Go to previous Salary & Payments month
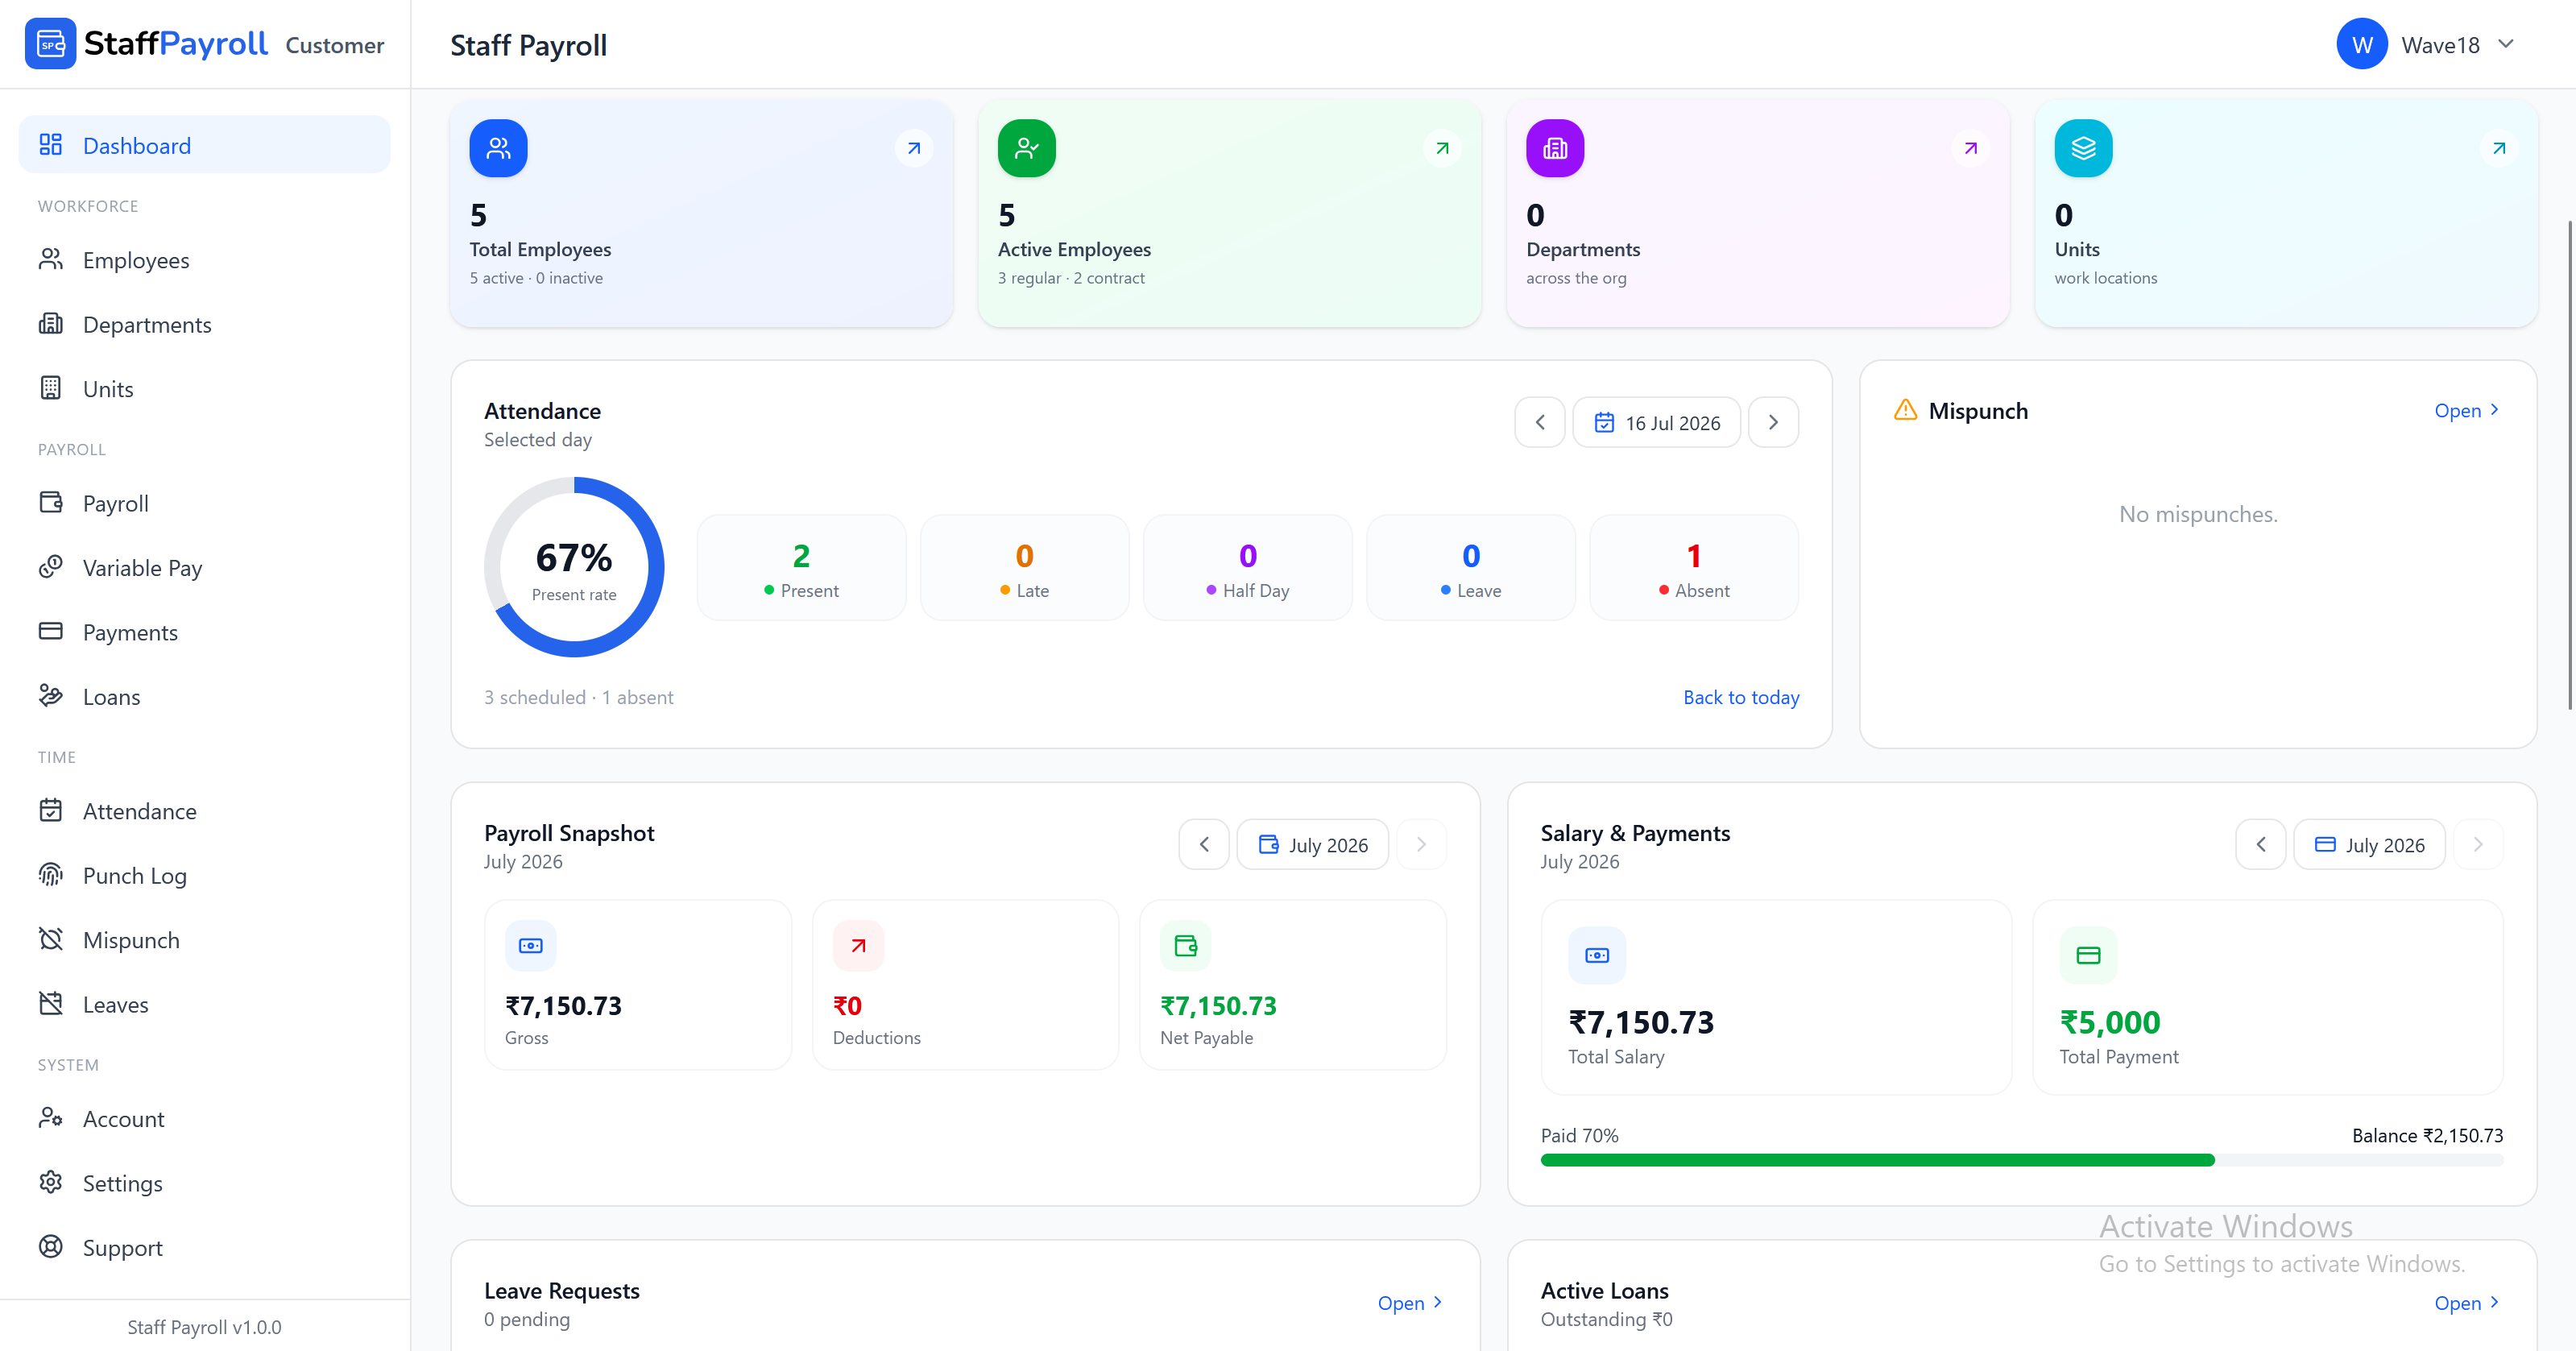Screen dimensions: 2576x1351 pos(2261,844)
